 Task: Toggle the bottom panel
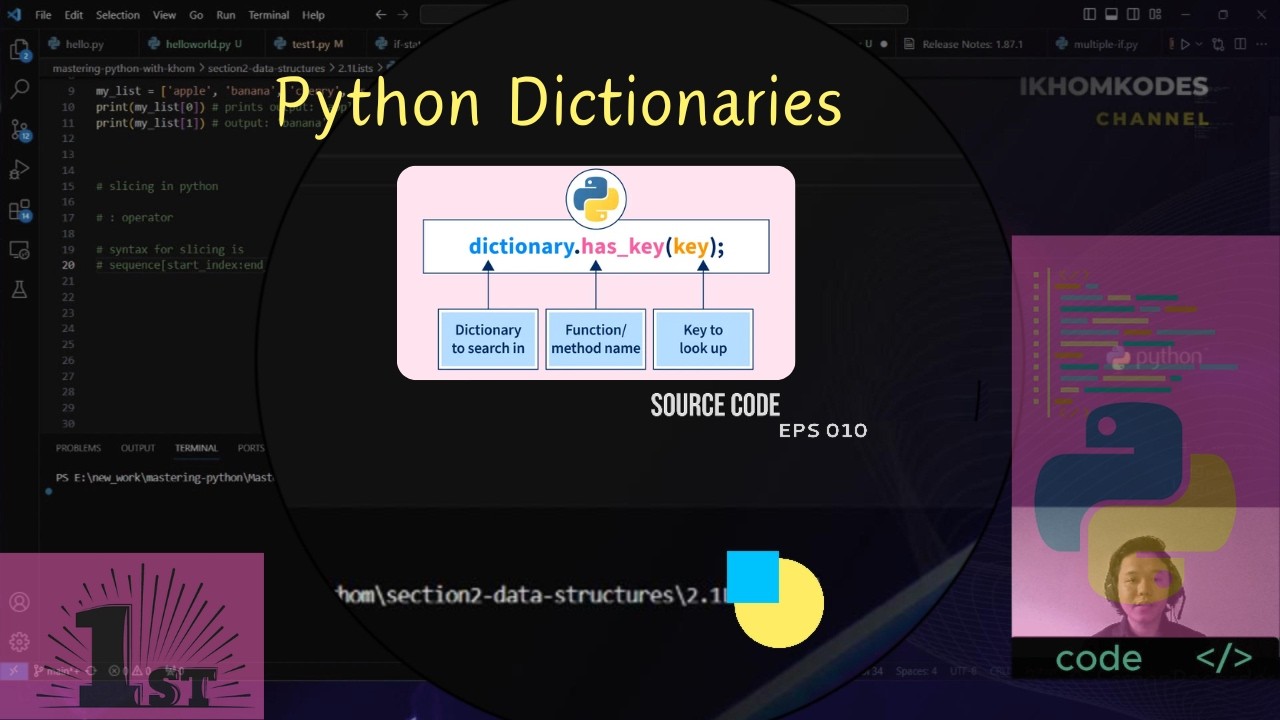tap(1112, 15)
